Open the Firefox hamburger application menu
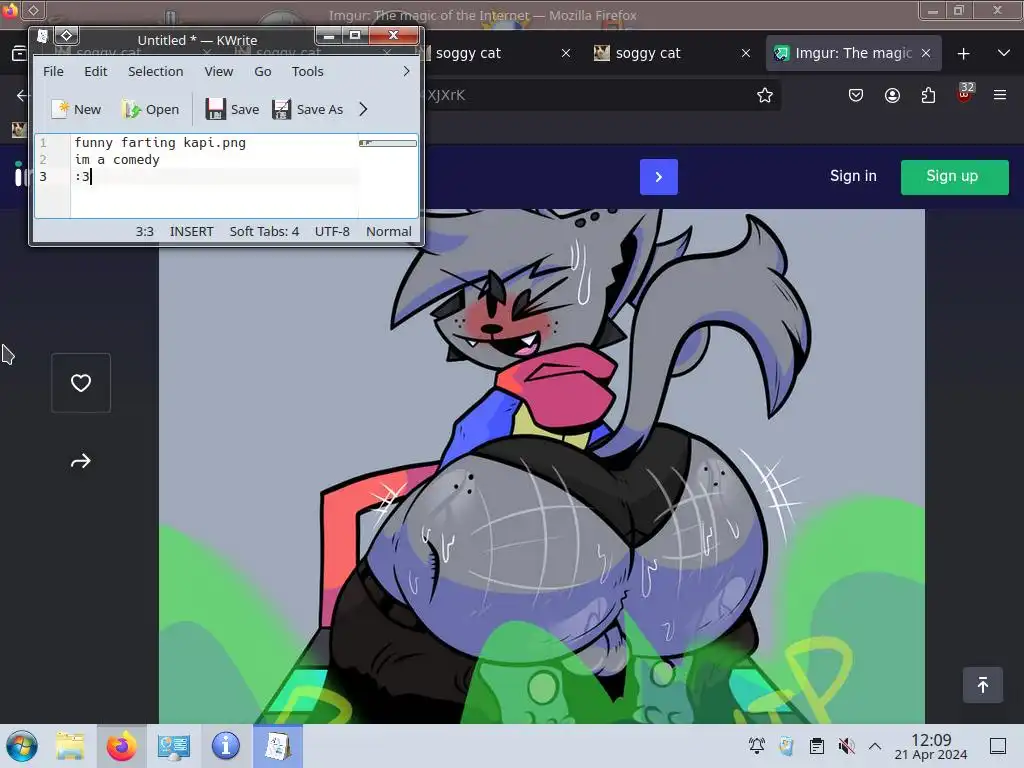Screen dimensions: 1024x768 click(x=1000, y=95)
